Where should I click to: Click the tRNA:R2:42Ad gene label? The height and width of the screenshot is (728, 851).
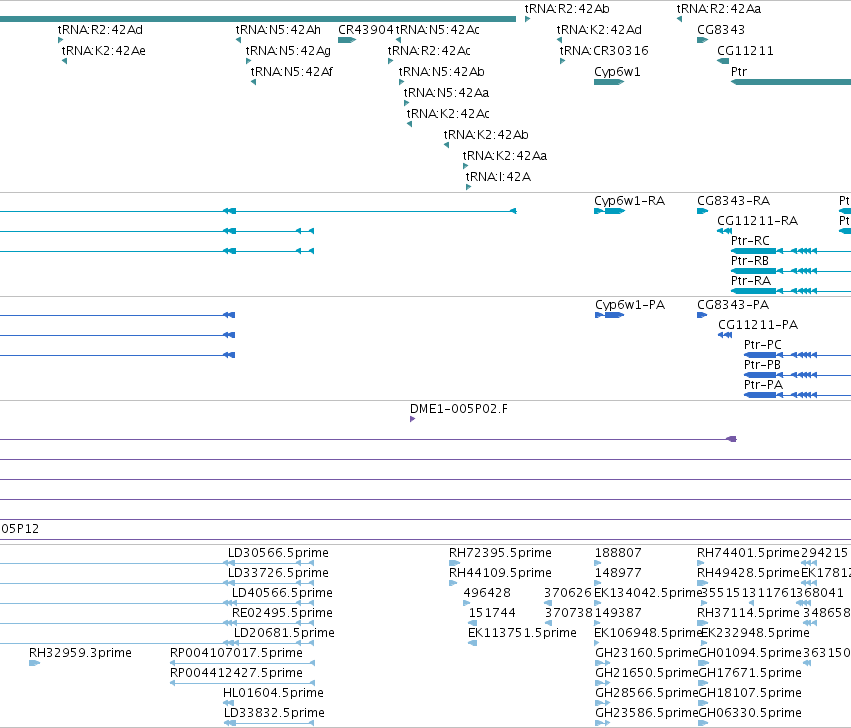[100, 30]
